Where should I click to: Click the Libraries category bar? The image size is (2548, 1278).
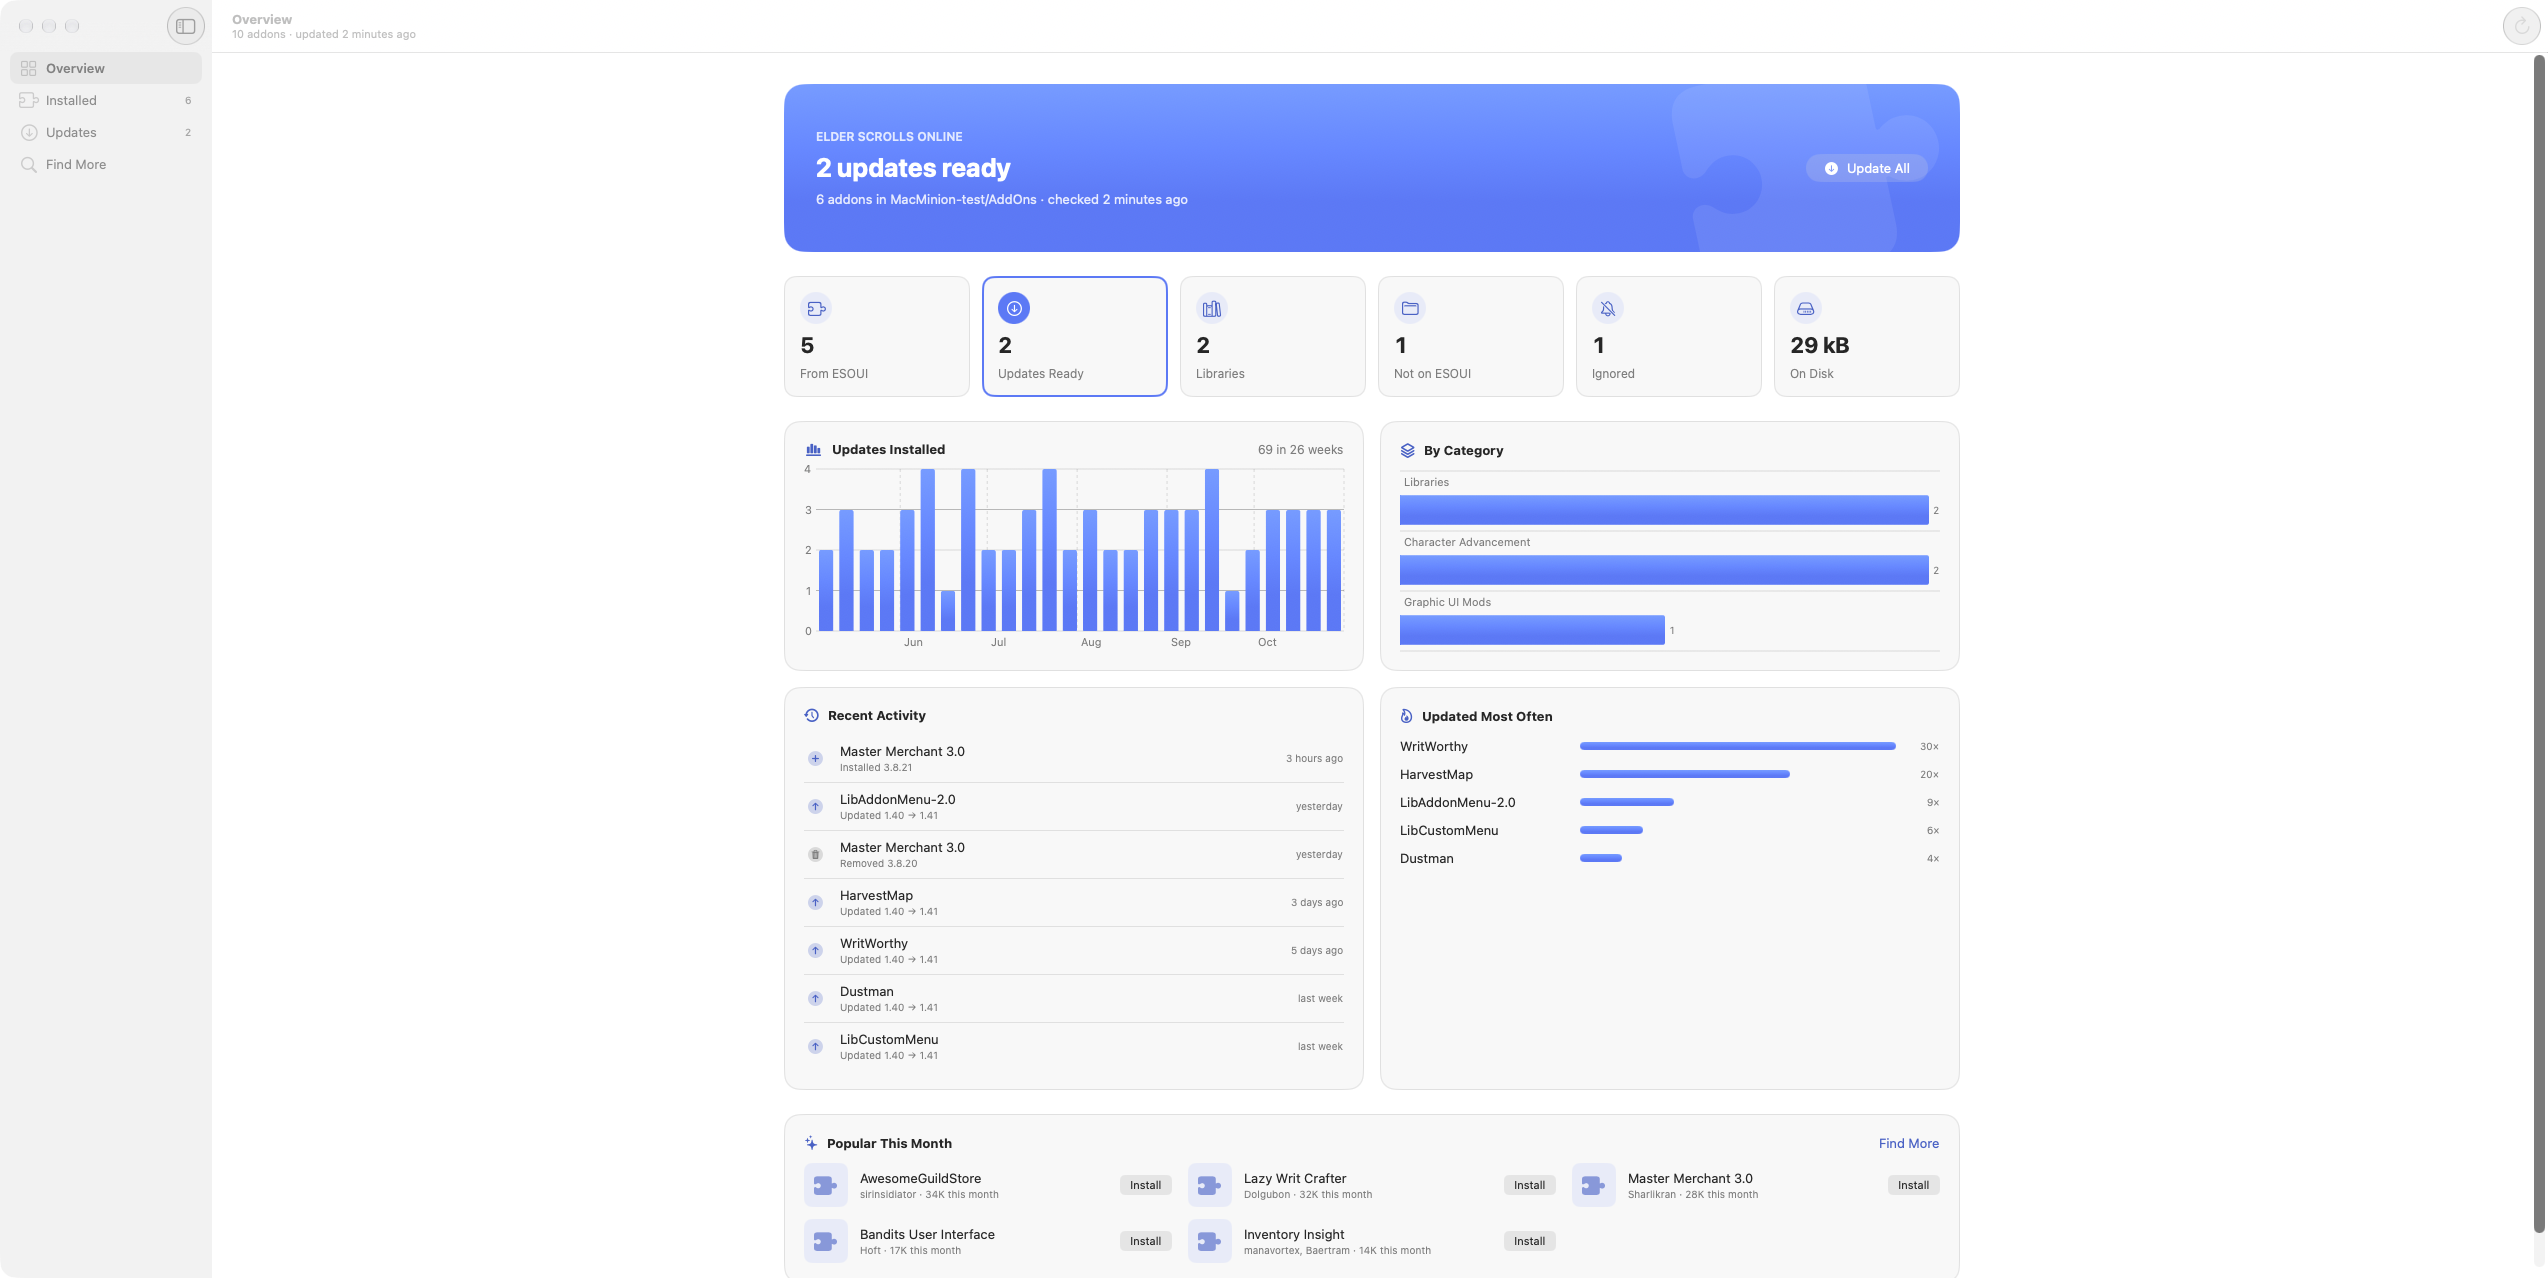click(1664, 510)
